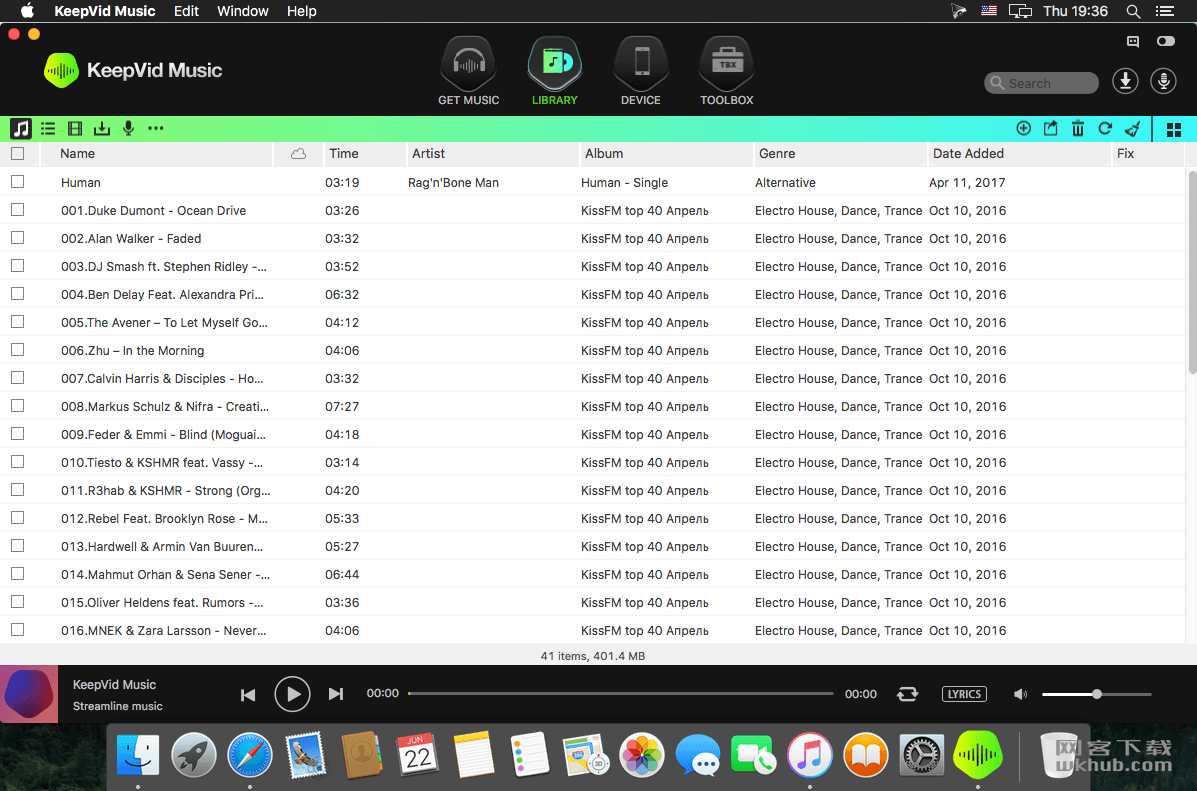Screen dimensions: 1197x791
Task: Open the Edit menu
Action: (186, 11)
